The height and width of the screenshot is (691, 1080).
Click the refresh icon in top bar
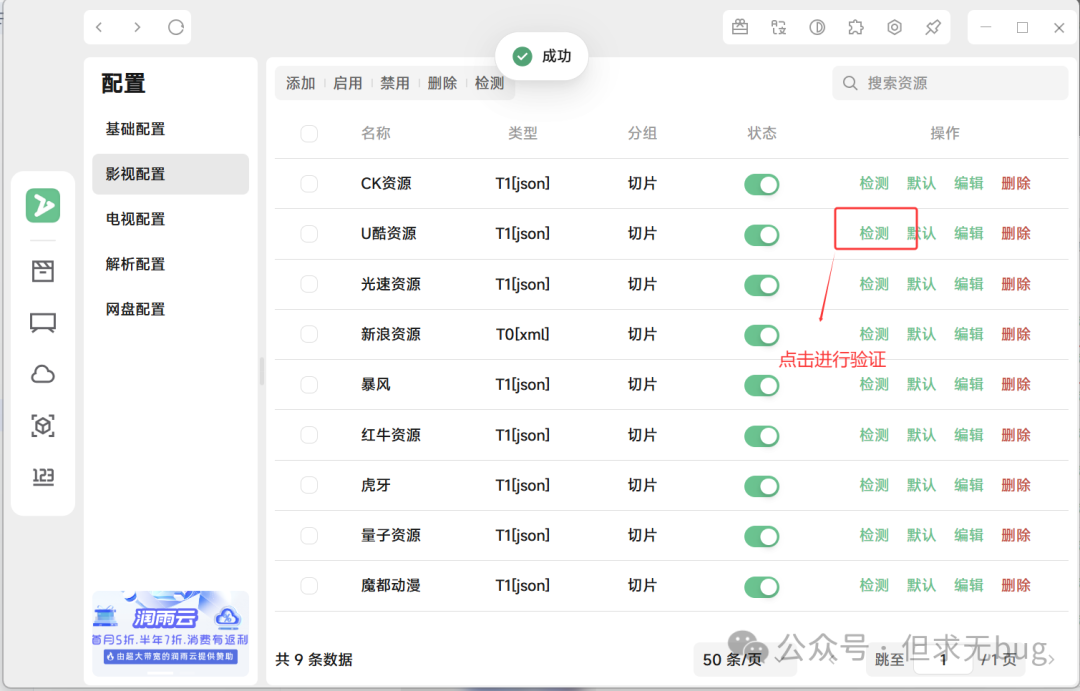pyautogui.click(x=176, y=28)
